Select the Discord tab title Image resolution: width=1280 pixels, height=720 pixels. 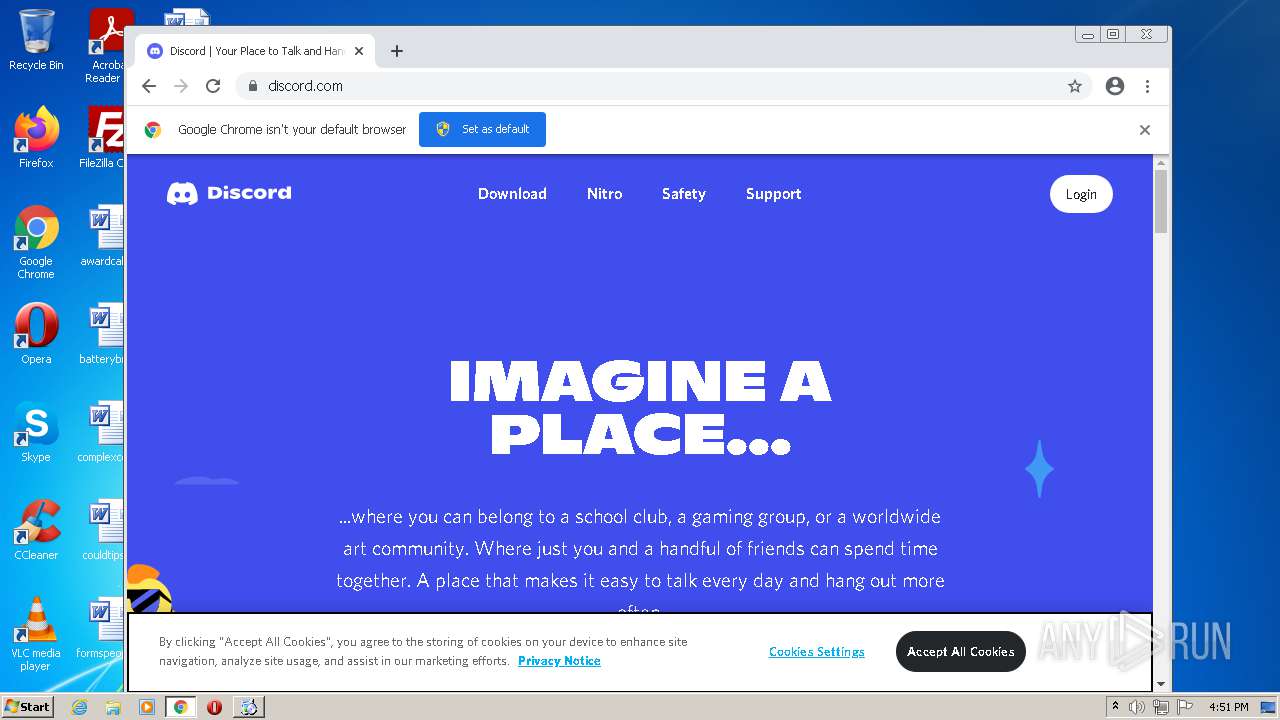point(257,51)
